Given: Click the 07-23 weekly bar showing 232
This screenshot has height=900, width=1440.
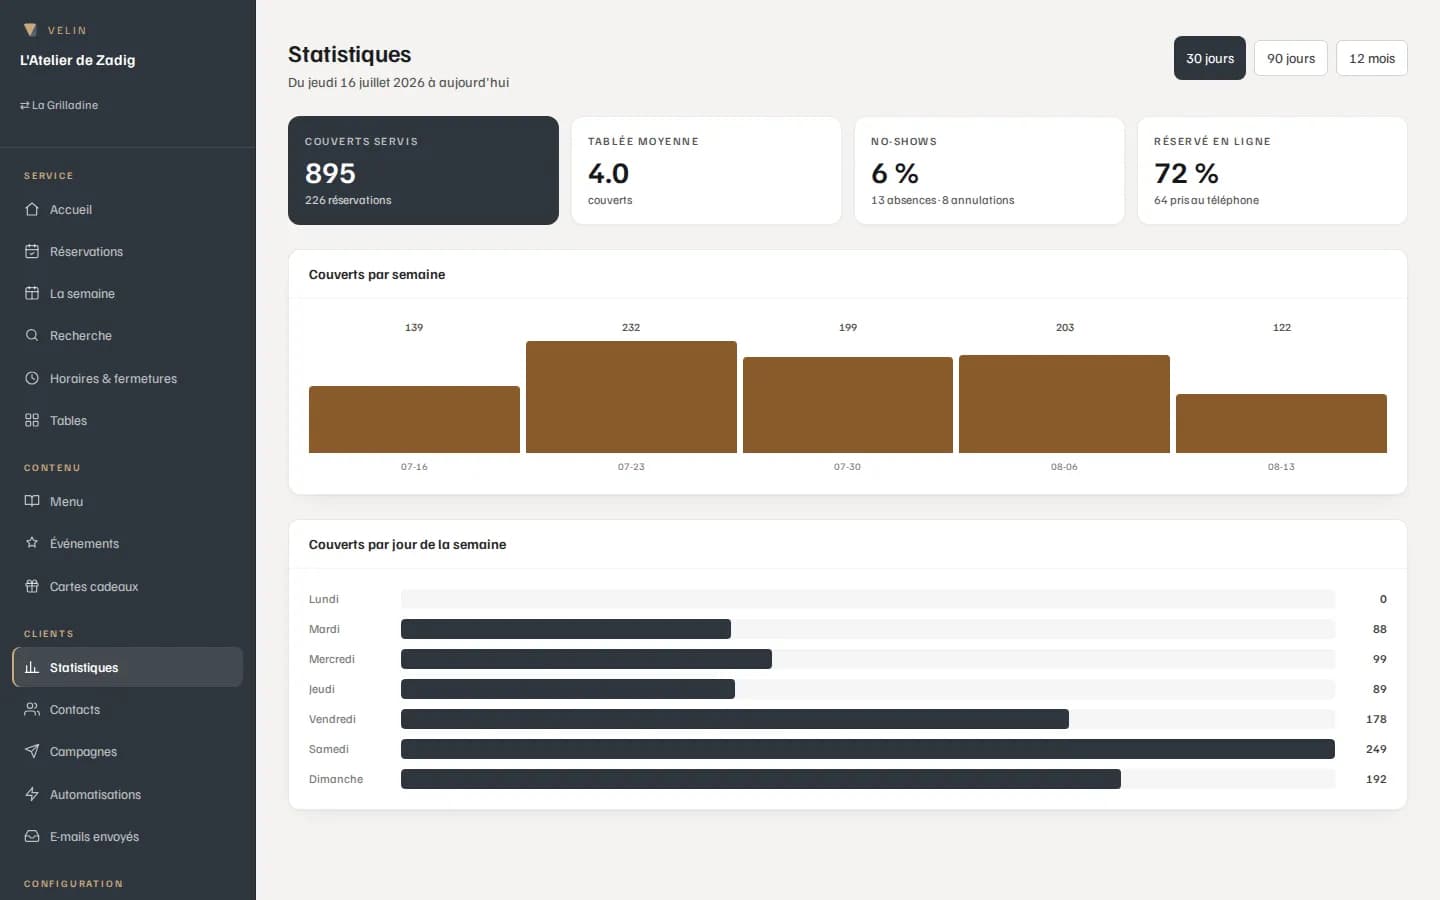Looking at the screenshot, I should pyautogui.click(x=631, y=397).
